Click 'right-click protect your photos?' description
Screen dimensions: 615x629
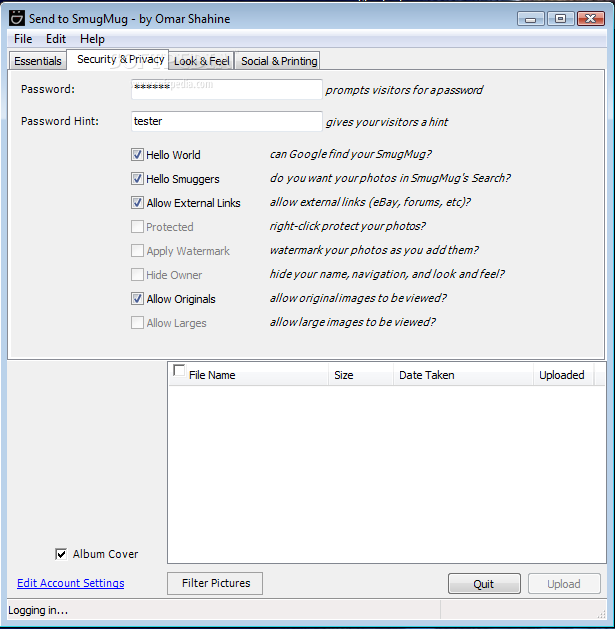(x=347, y=226)
